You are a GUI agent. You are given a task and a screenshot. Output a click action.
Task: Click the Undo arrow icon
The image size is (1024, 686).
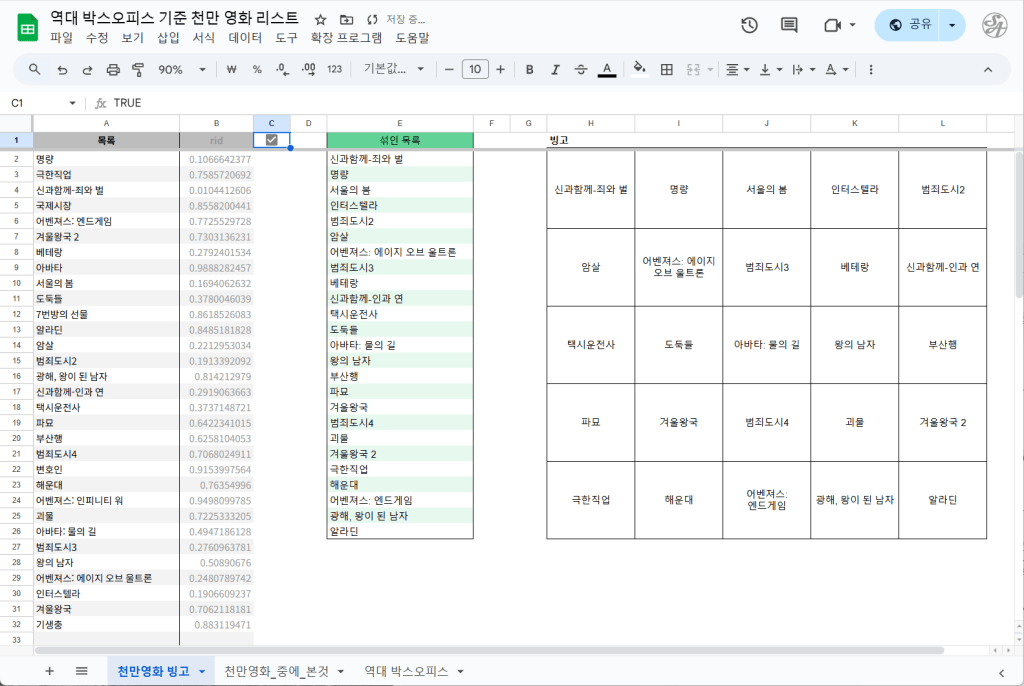point(62,70)
